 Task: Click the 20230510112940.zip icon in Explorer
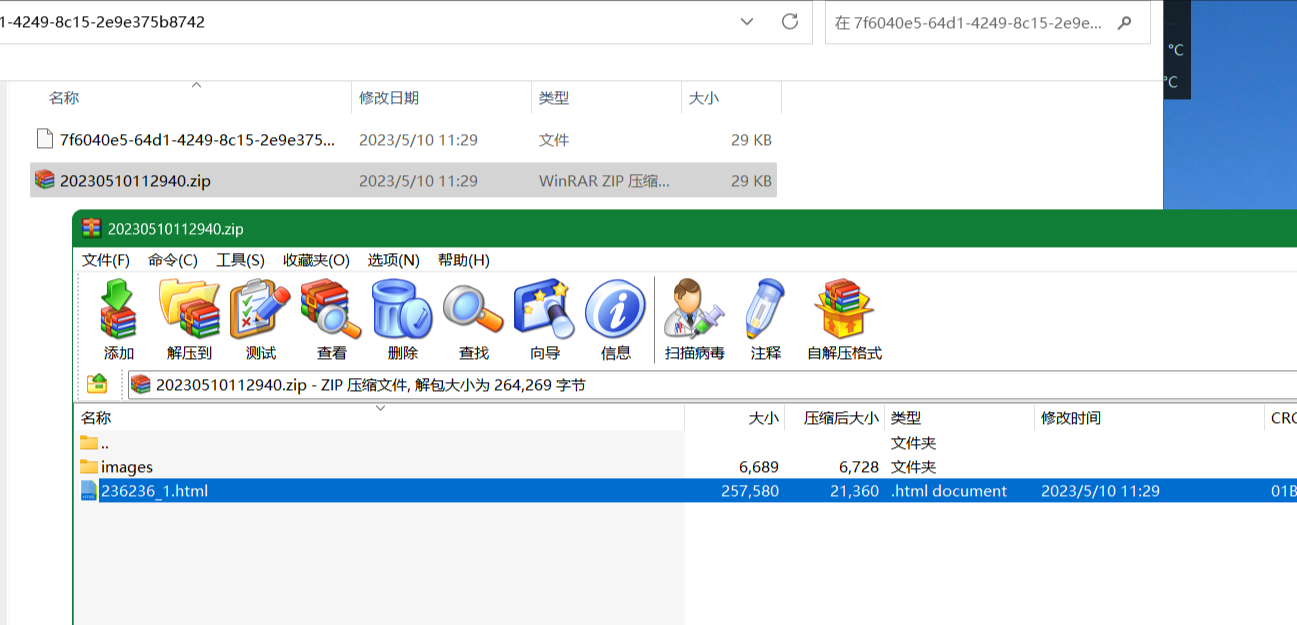pyautogui.click(x=44, y=180)
